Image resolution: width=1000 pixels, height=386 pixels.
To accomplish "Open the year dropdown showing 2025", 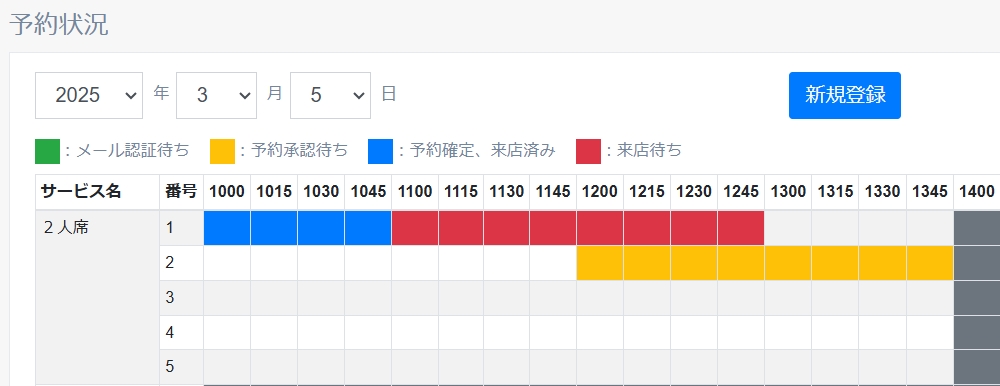I will point(89,95).
